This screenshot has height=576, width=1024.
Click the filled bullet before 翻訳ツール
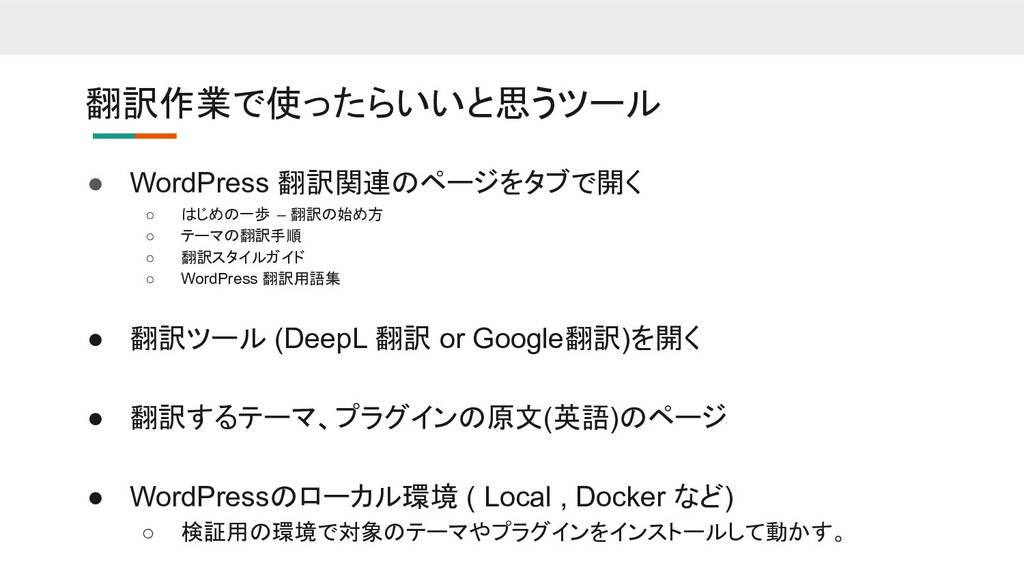pos(95,340)
